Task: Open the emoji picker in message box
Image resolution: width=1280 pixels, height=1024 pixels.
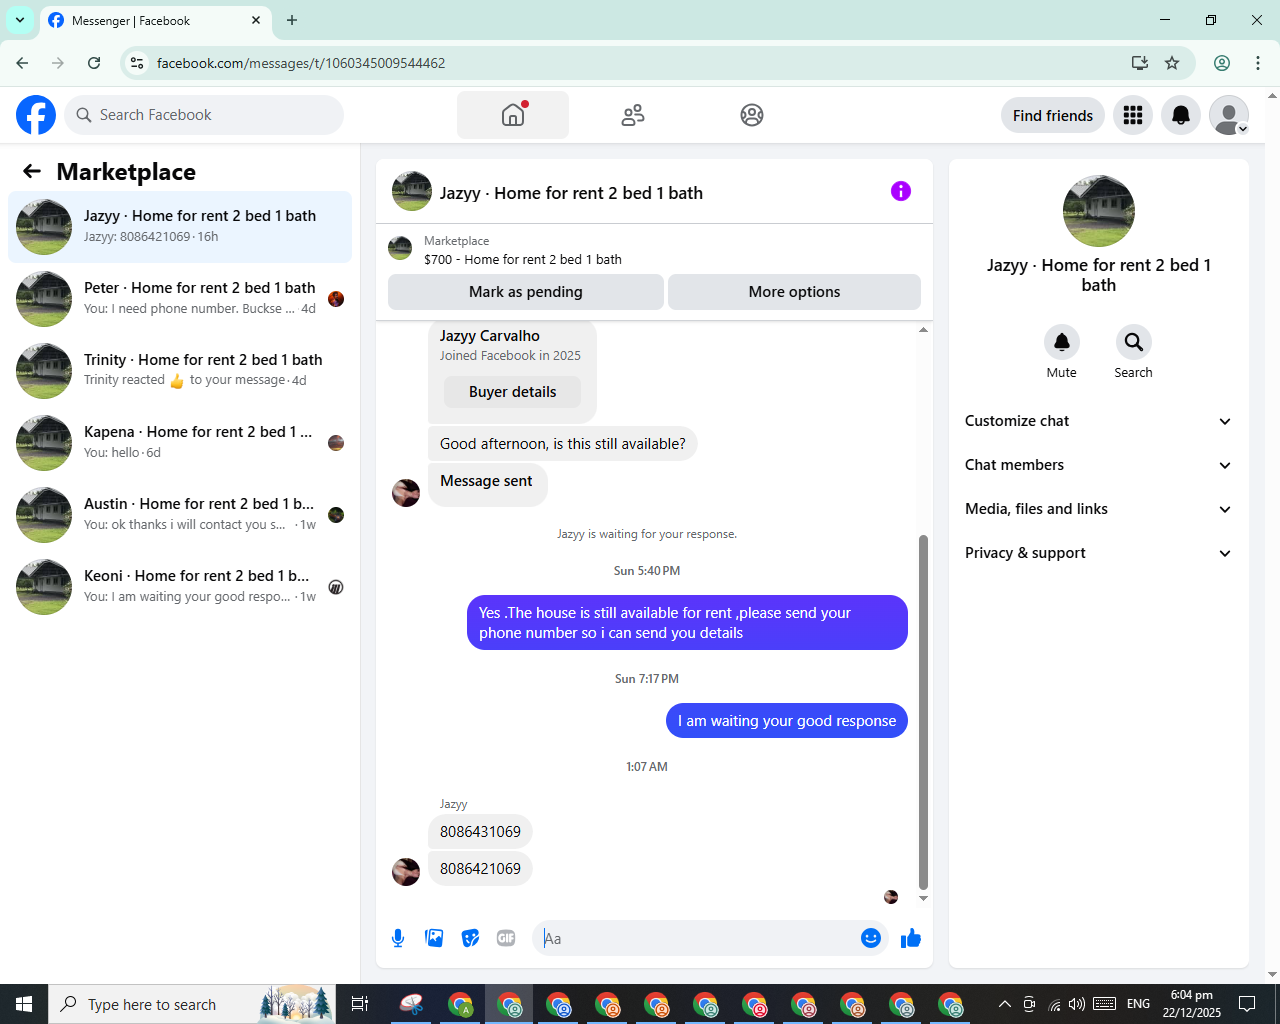Action: tap(871, 938)
